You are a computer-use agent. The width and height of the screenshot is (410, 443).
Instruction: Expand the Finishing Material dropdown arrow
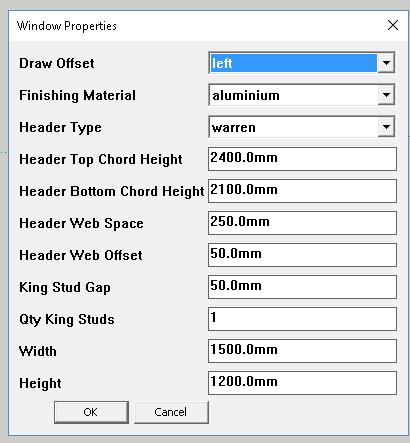tap(386, 95)
